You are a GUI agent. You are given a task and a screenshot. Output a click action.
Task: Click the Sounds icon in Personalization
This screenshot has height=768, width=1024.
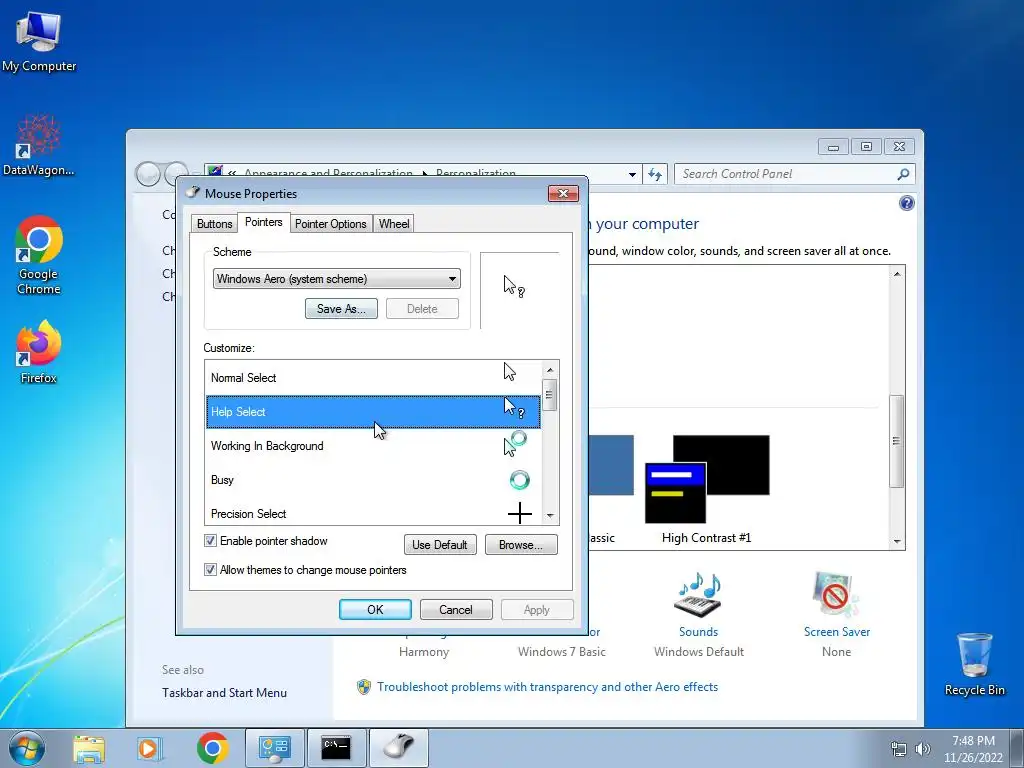[697, 596]
